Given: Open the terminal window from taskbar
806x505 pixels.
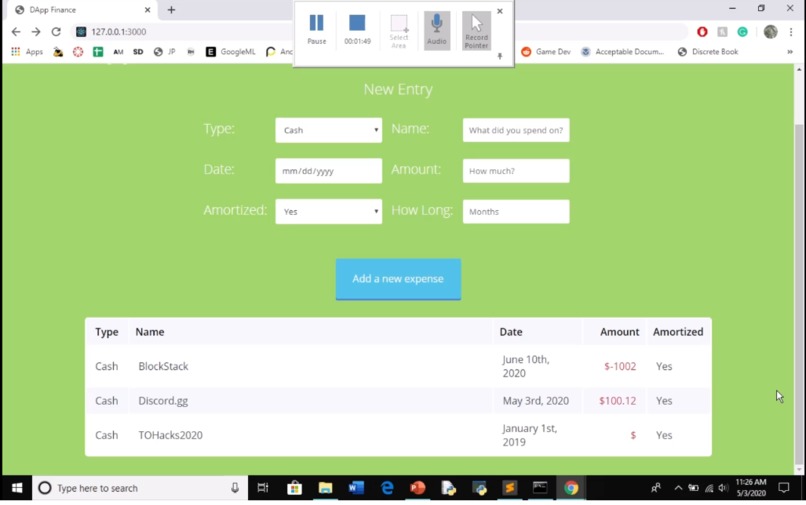Looking at the screenshot, I should 540,488.
